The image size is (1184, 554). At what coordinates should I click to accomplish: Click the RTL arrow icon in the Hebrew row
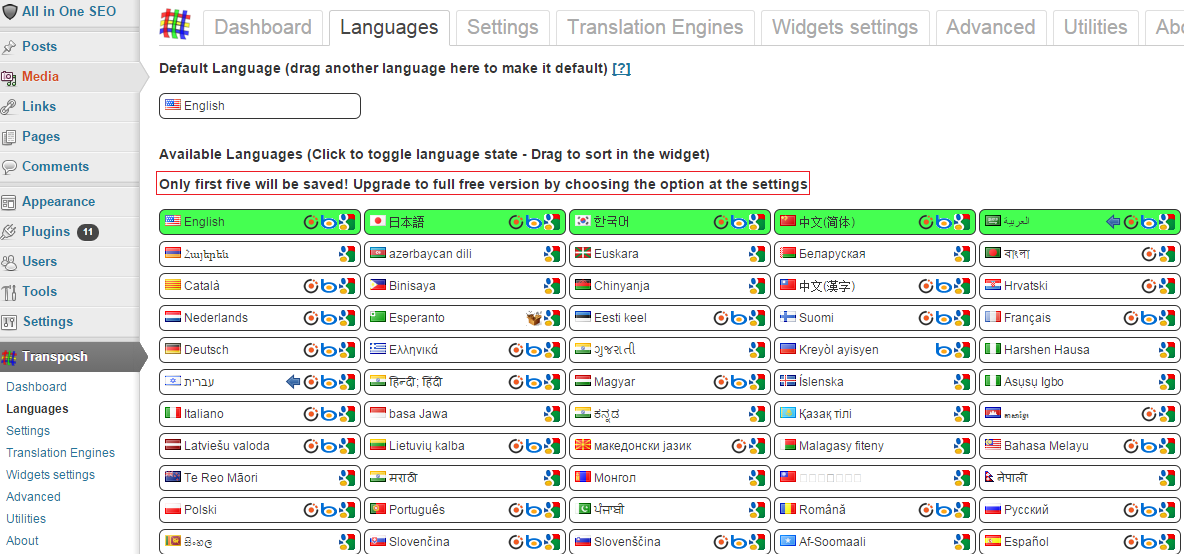tap(293, 382)
